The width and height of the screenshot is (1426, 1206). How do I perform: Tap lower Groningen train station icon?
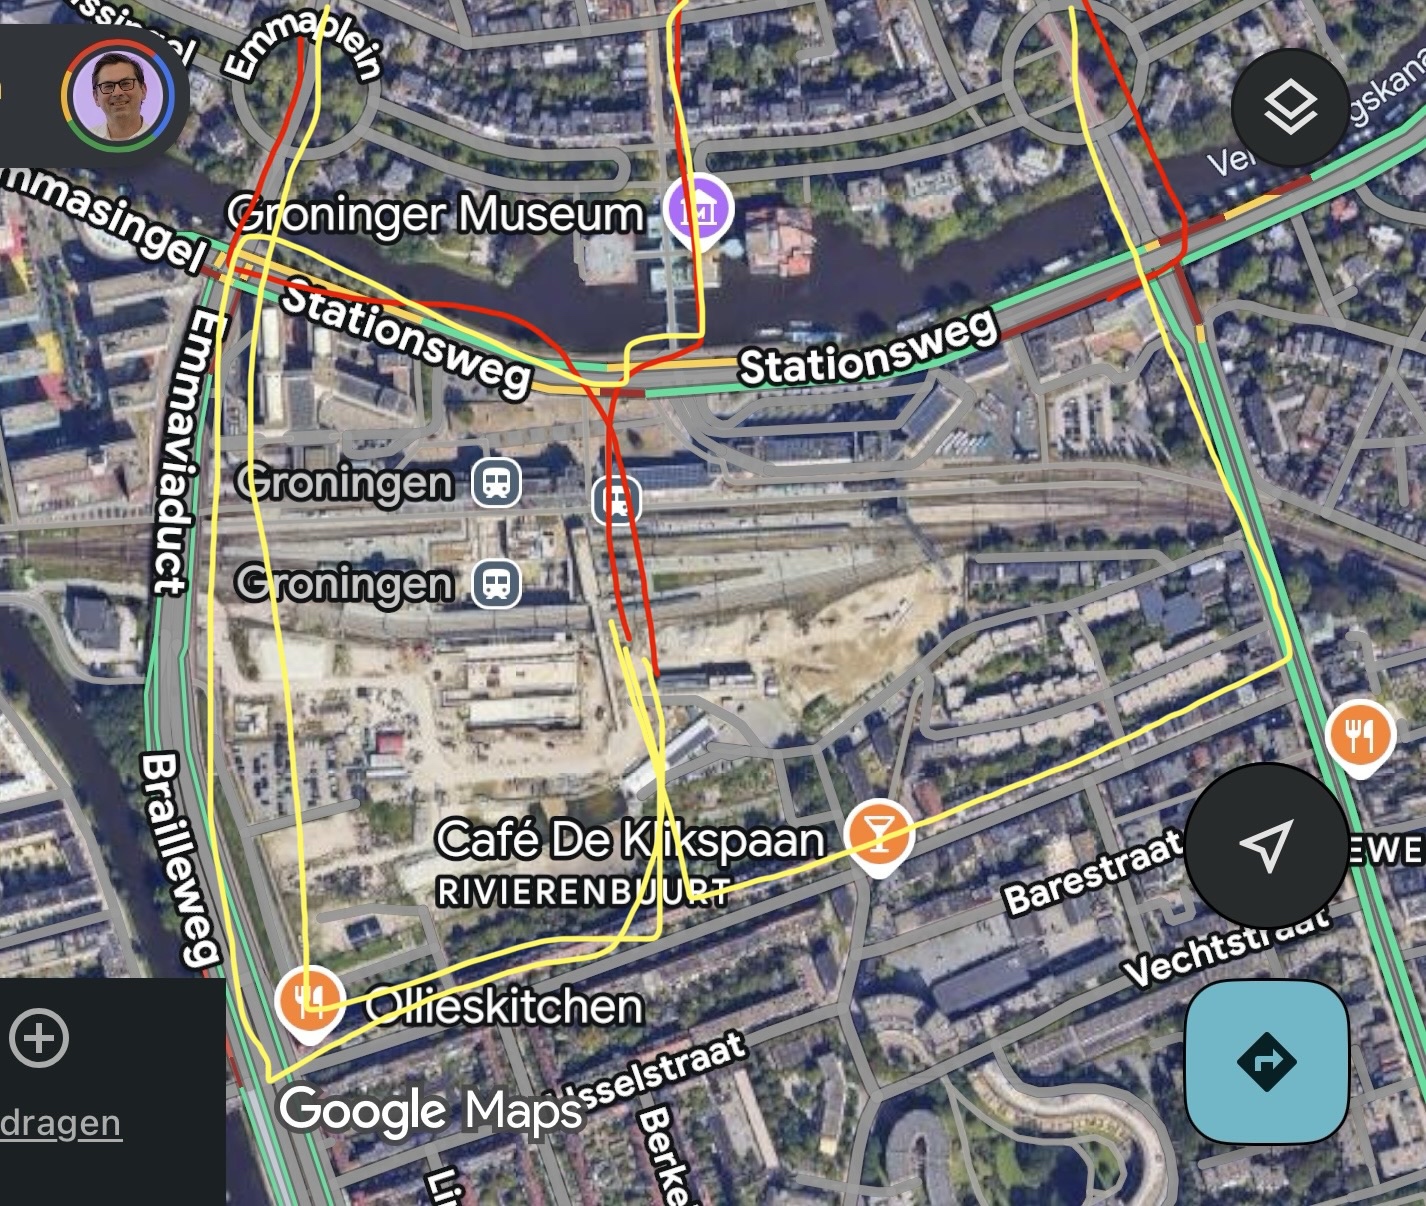tap(497, 583)
